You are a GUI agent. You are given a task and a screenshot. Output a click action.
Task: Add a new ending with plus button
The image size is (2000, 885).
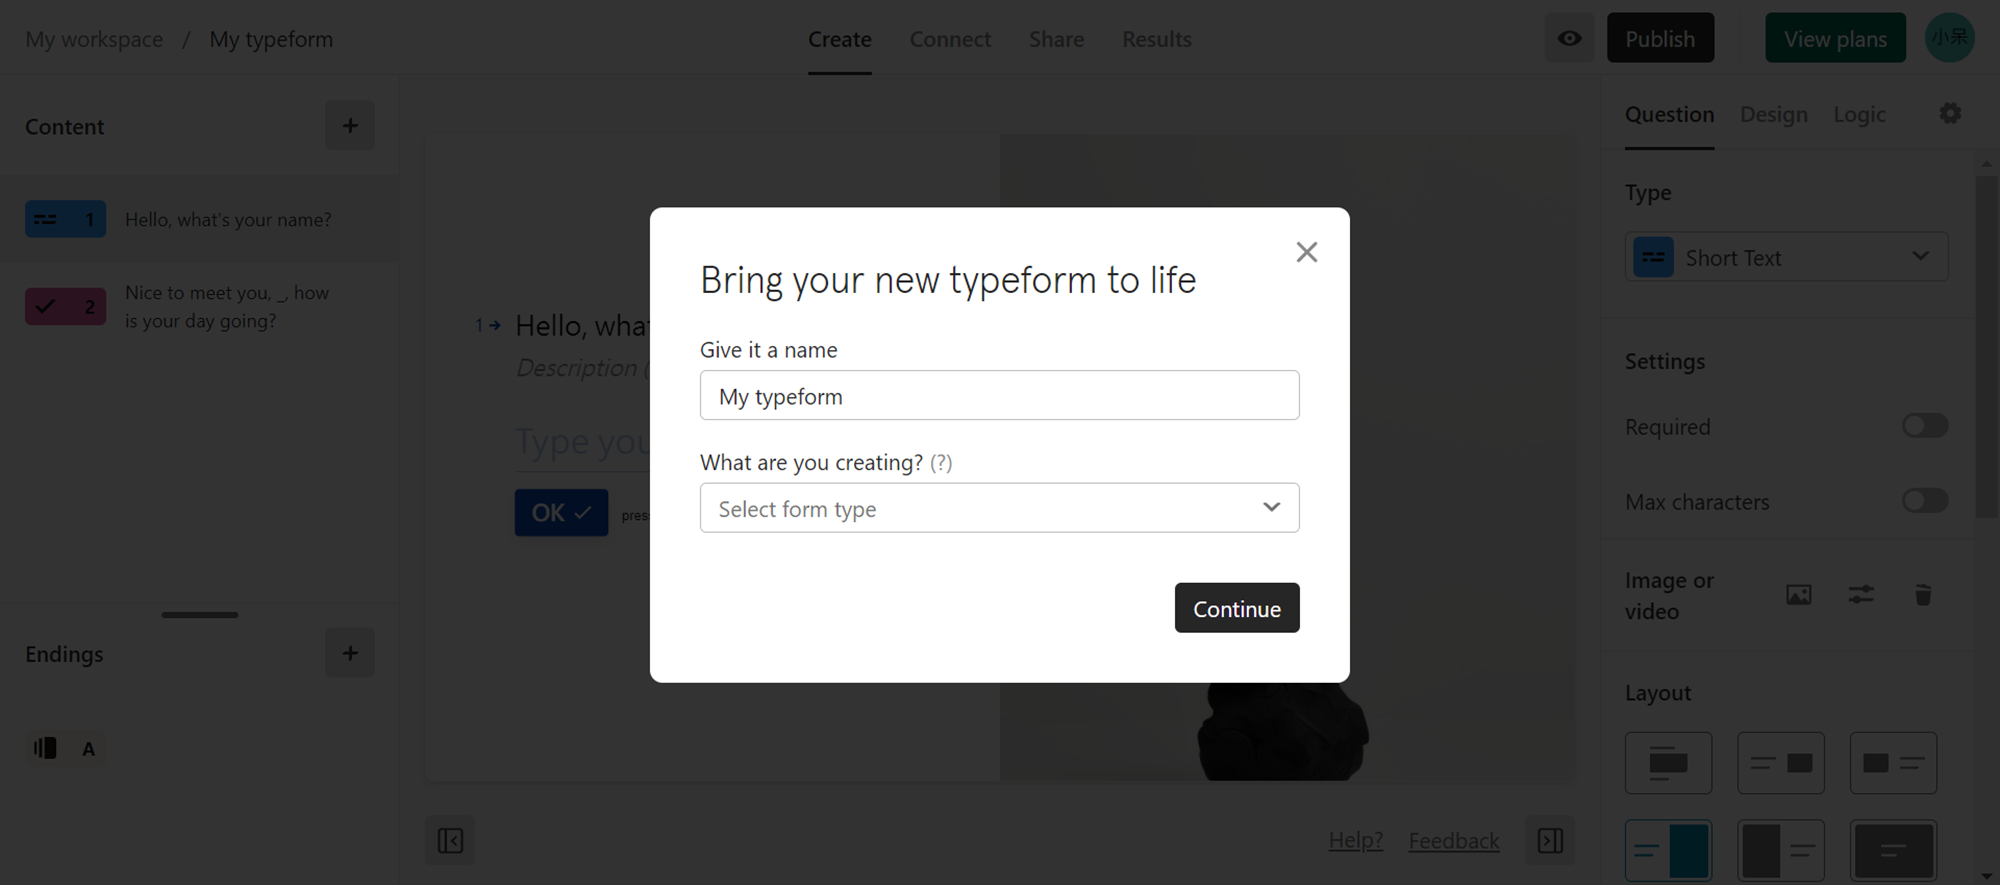[350, 653]
